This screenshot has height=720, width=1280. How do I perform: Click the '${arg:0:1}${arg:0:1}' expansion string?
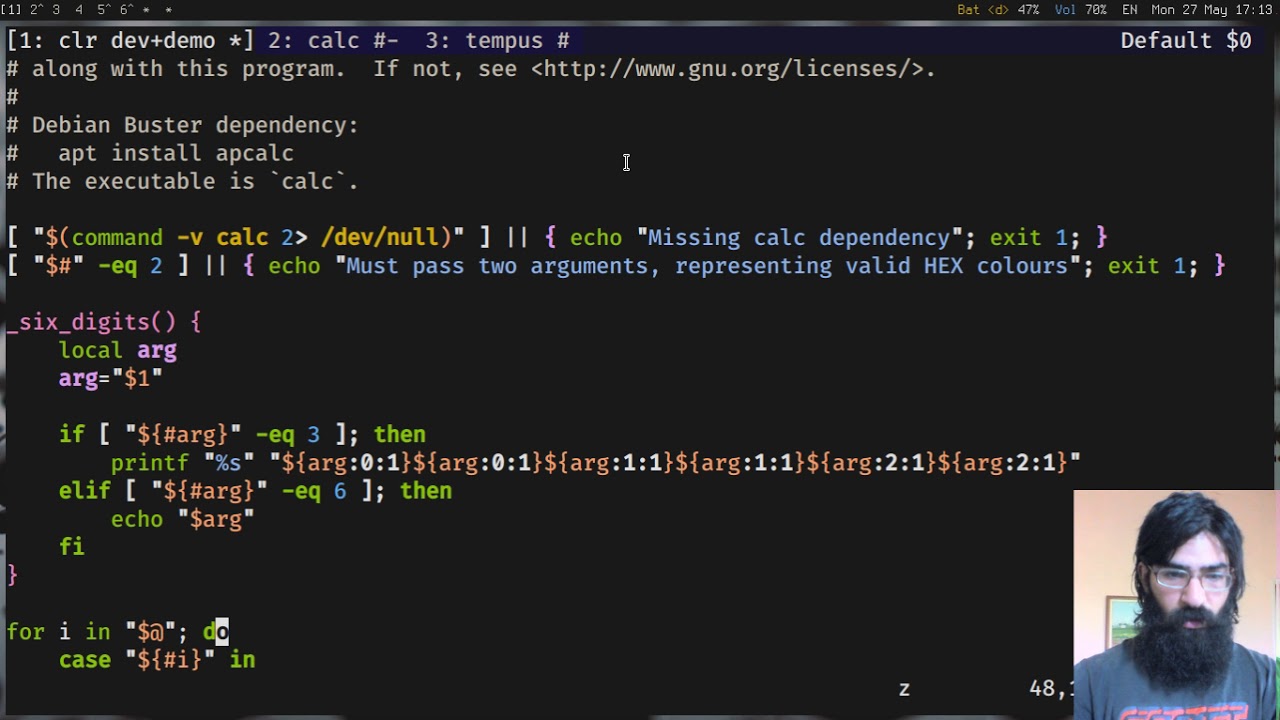pos(412,462)
